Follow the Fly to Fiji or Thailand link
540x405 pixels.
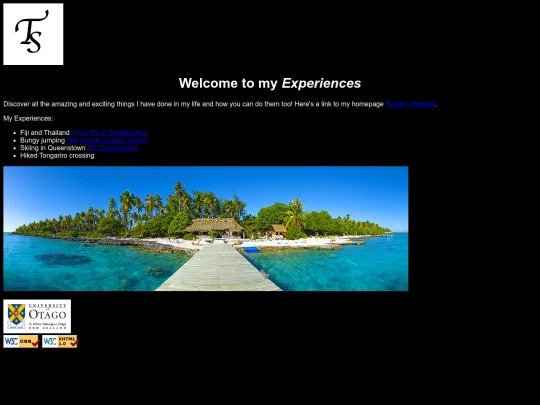tap(110, 133)
